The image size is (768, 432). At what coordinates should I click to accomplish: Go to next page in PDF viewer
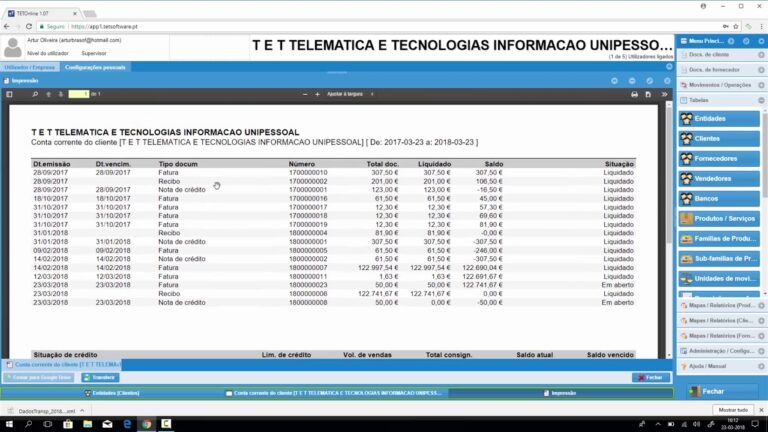[x=61, y=94]
